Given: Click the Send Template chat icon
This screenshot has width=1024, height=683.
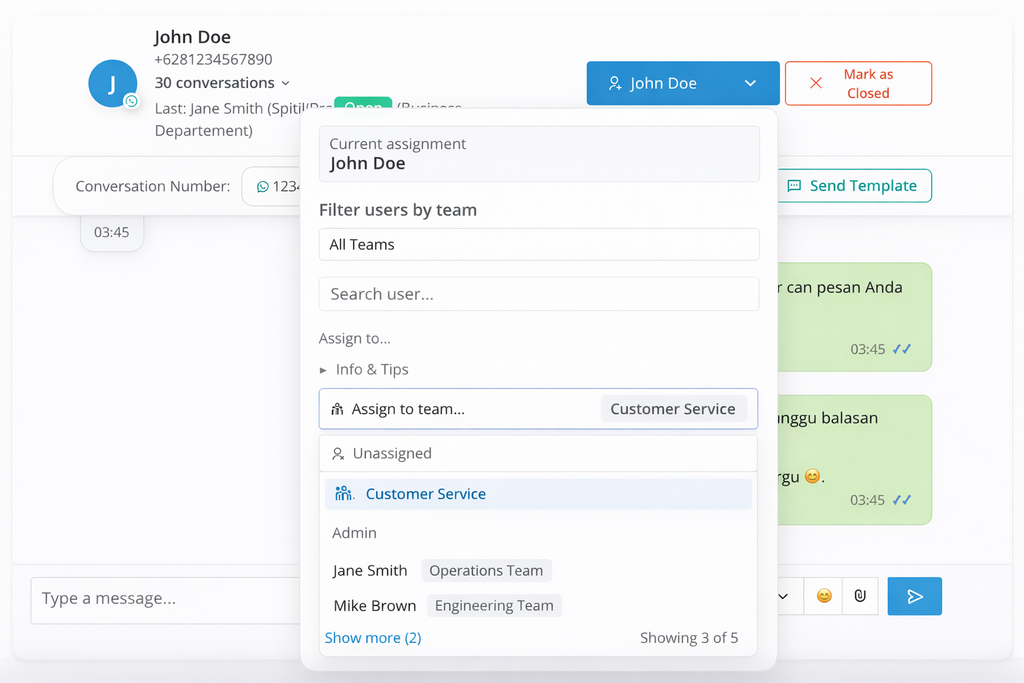Looking at the screenshot, I should click(x=794, y=186).
